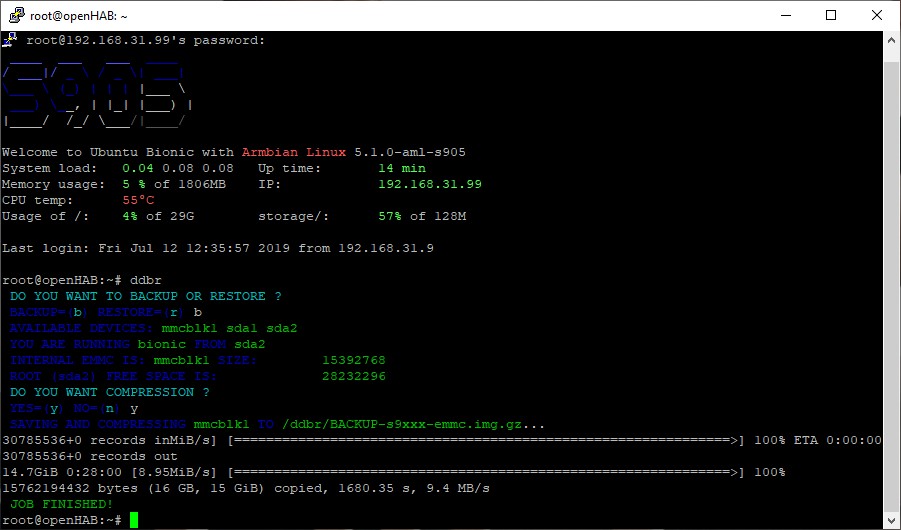Click green IP address '192.168.31.99'
This screenshot has width=901, height=530.
pos(430,185)
